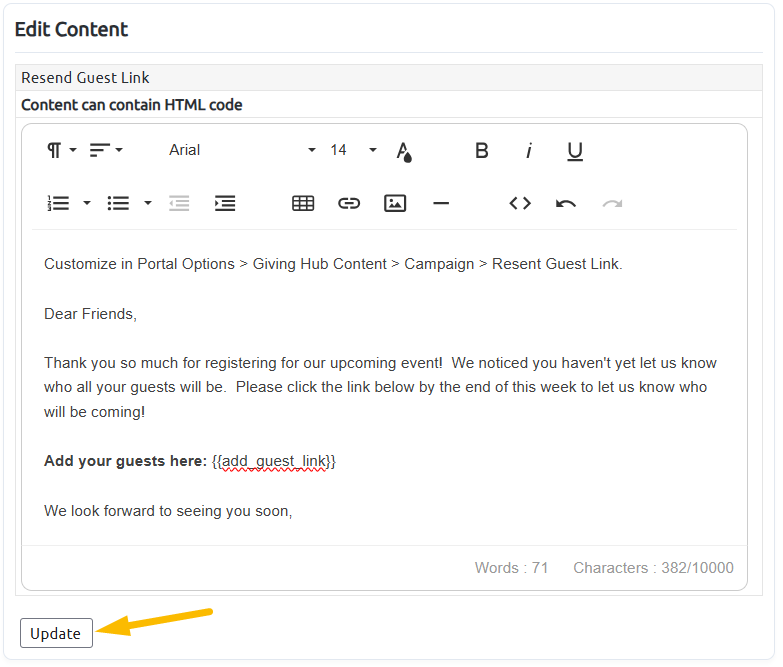
Task: Click the Resend Guest Link title field
Action: 389,78
